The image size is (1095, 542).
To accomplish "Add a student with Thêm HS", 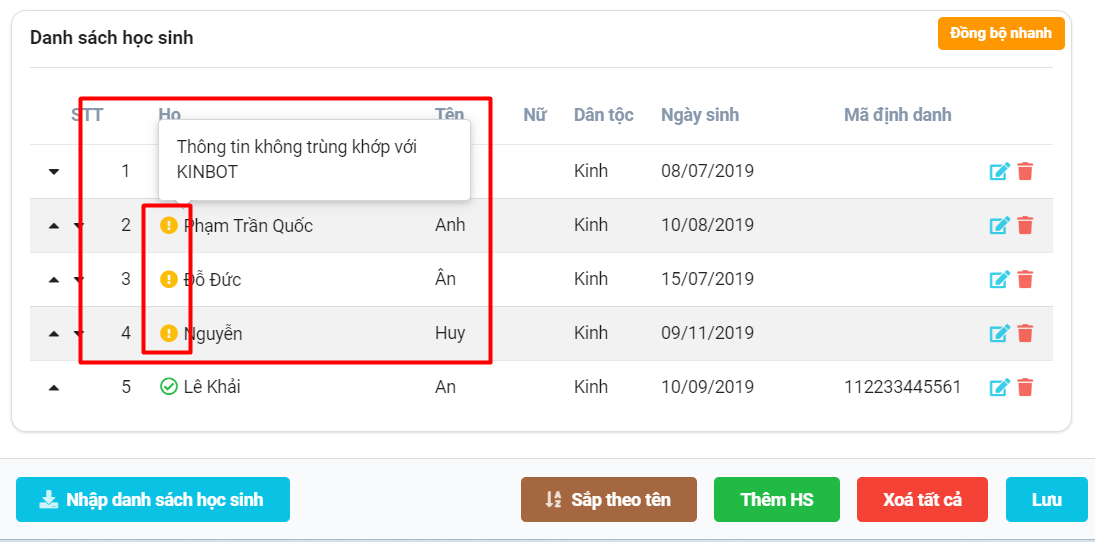I will (776, 499).
